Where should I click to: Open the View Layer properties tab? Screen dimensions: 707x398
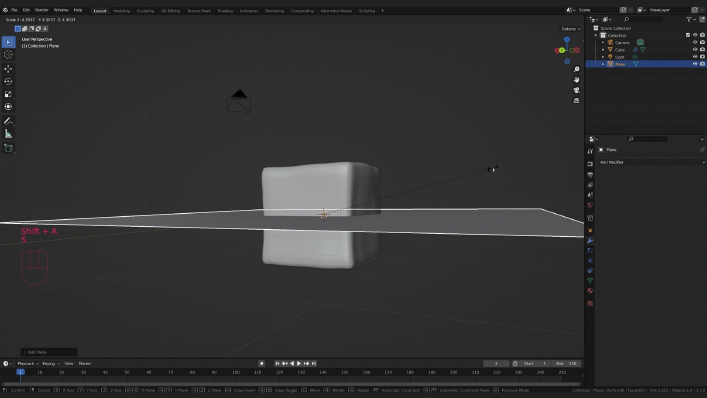point(590,185)
